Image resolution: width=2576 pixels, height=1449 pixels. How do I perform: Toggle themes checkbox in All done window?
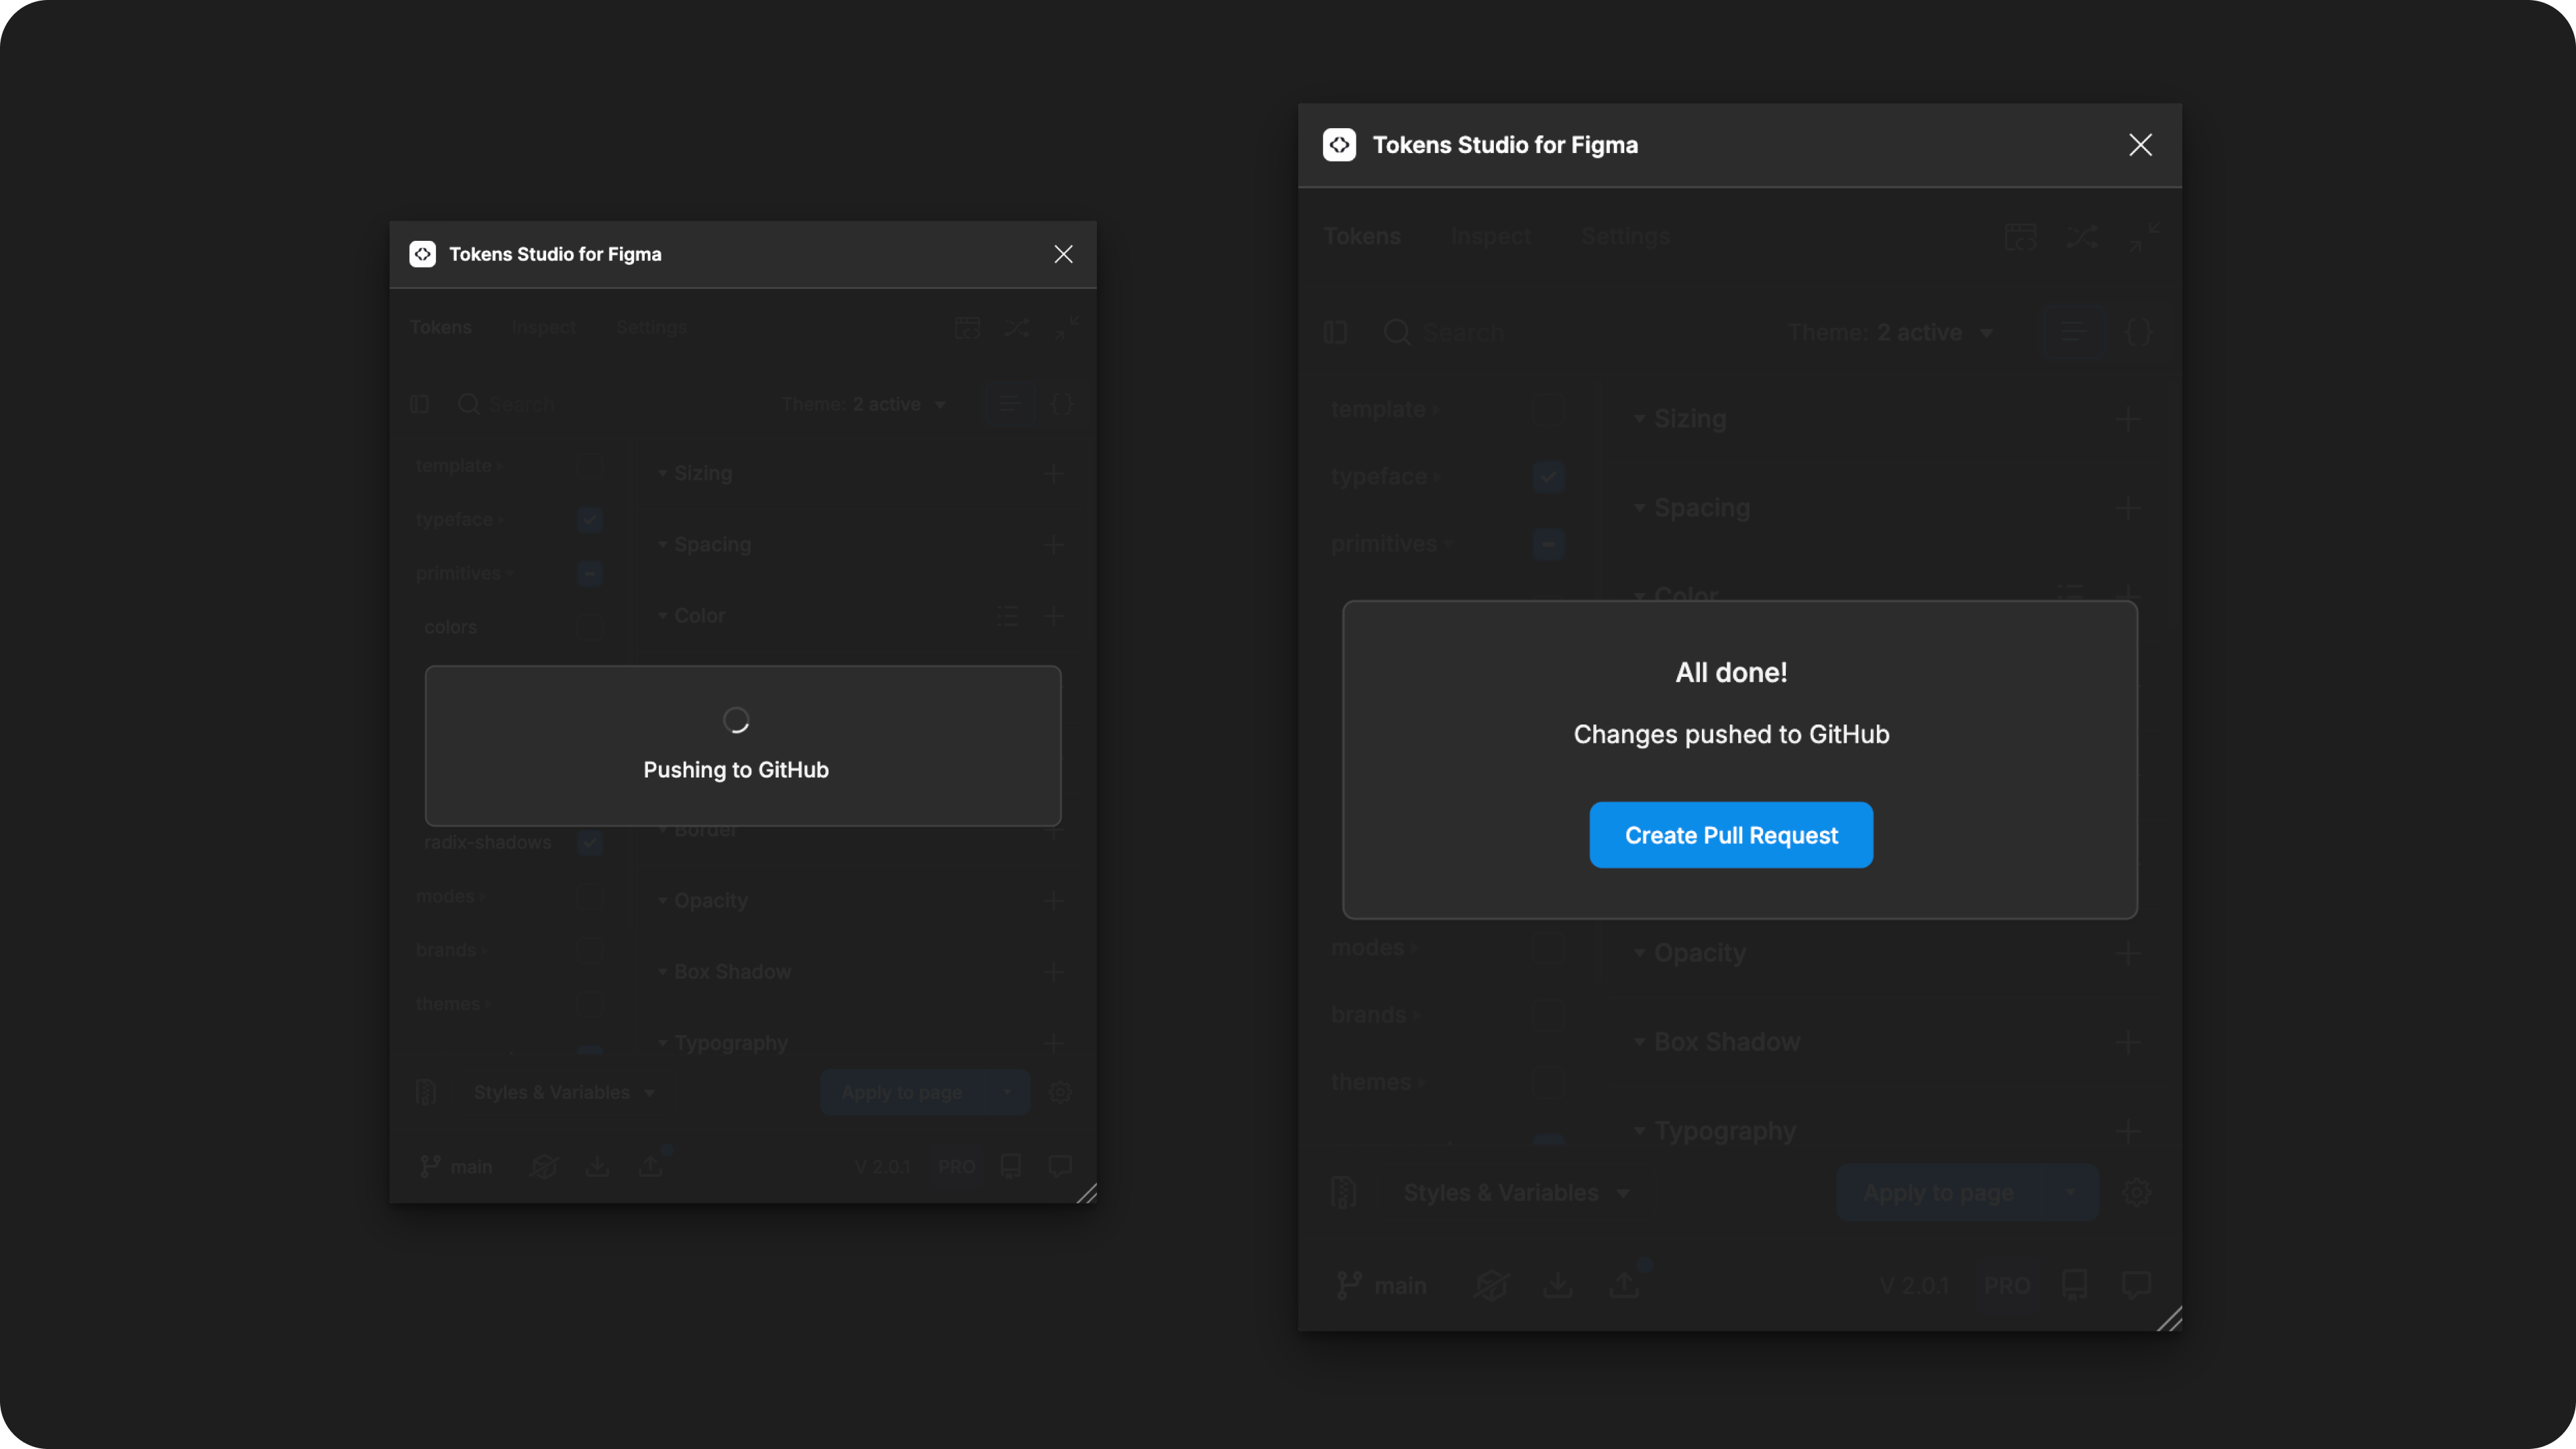coord(1548,1082)
